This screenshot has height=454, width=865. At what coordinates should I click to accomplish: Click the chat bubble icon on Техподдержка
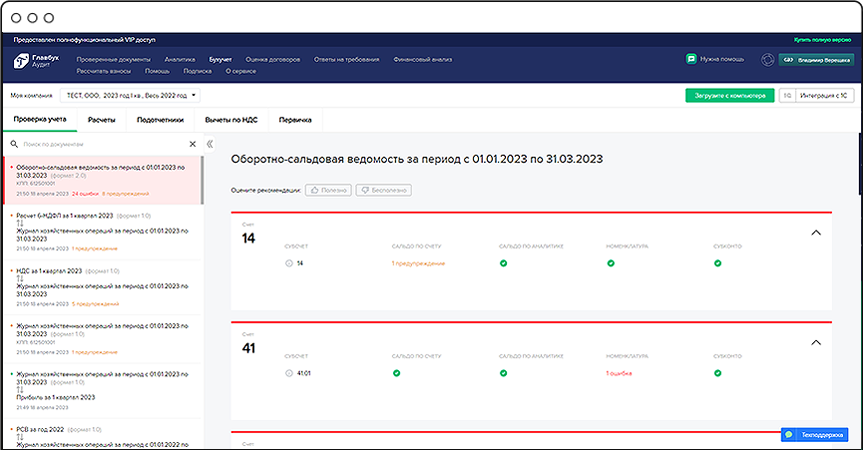coord(789,435)
